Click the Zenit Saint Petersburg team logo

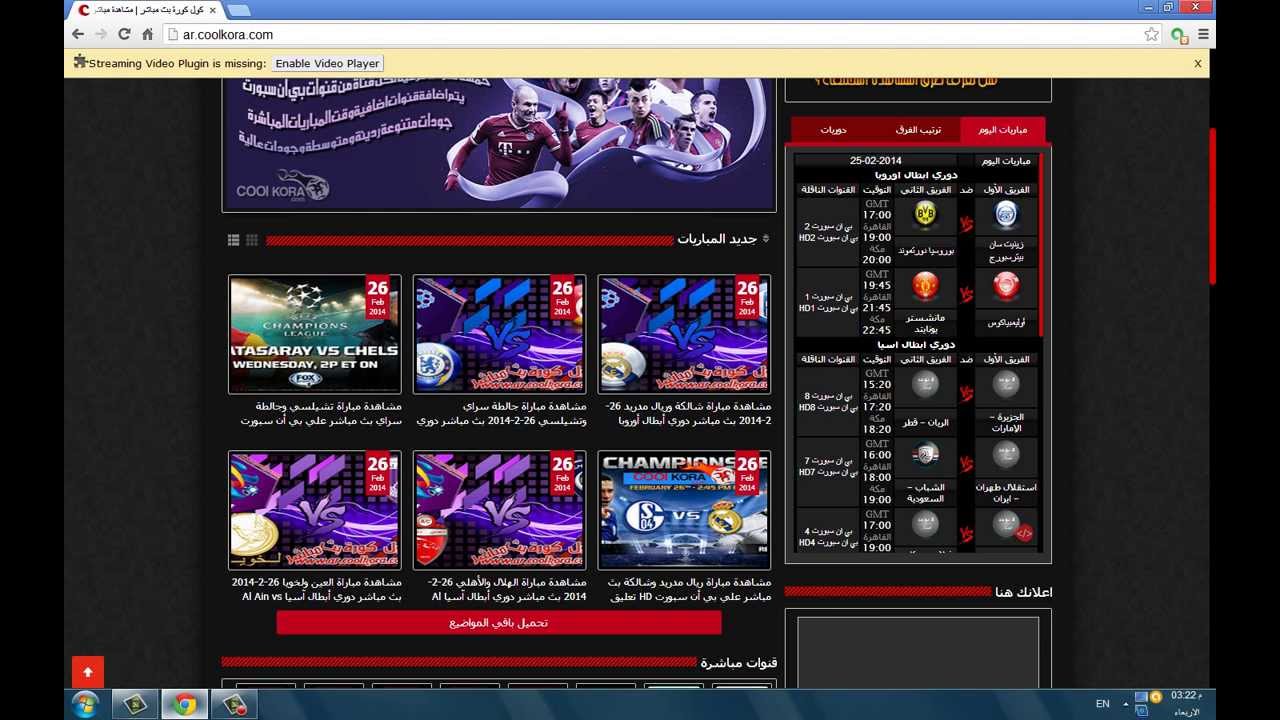pyautogui.click(x=1006, y=215)
